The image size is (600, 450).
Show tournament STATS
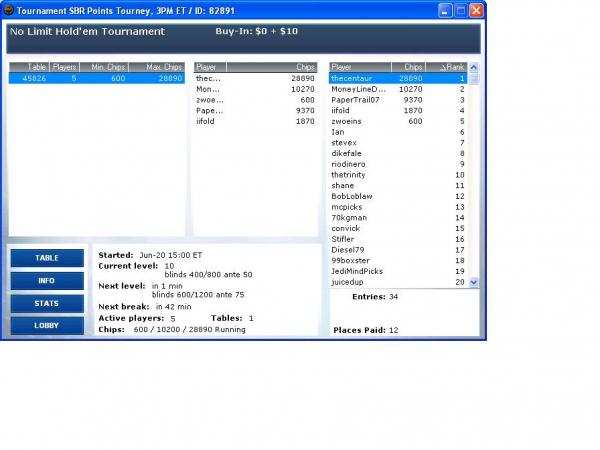click(x=47, y=303)
